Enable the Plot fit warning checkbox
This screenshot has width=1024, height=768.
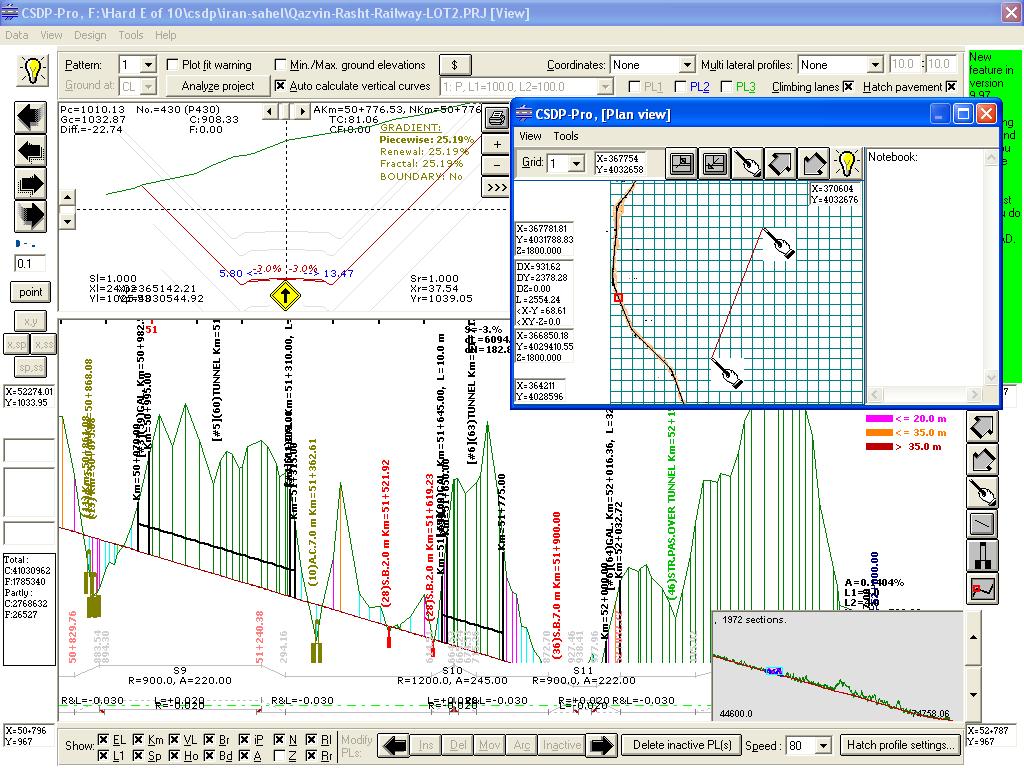click(x=172, y=65)
